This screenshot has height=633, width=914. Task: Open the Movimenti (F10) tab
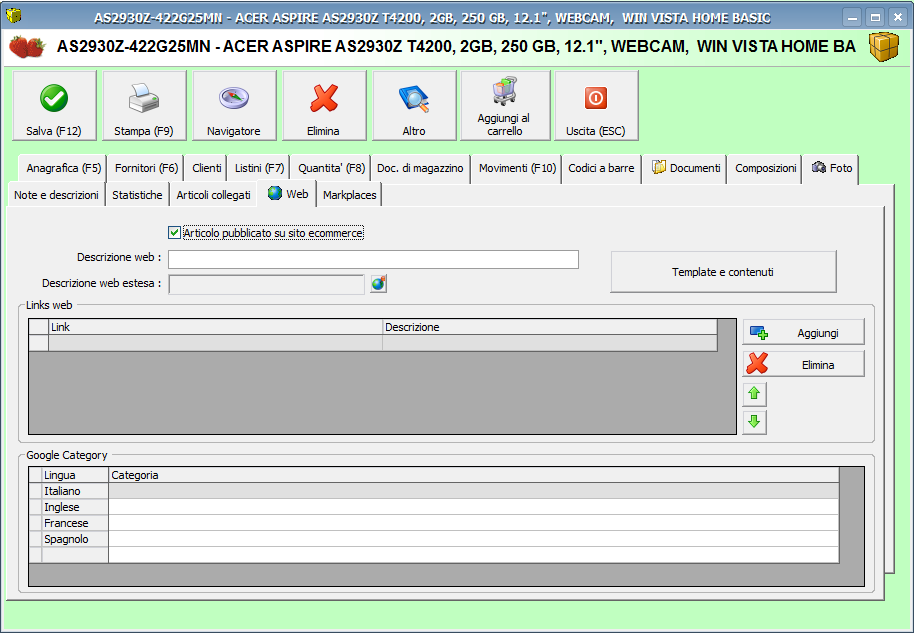[517, 168]
